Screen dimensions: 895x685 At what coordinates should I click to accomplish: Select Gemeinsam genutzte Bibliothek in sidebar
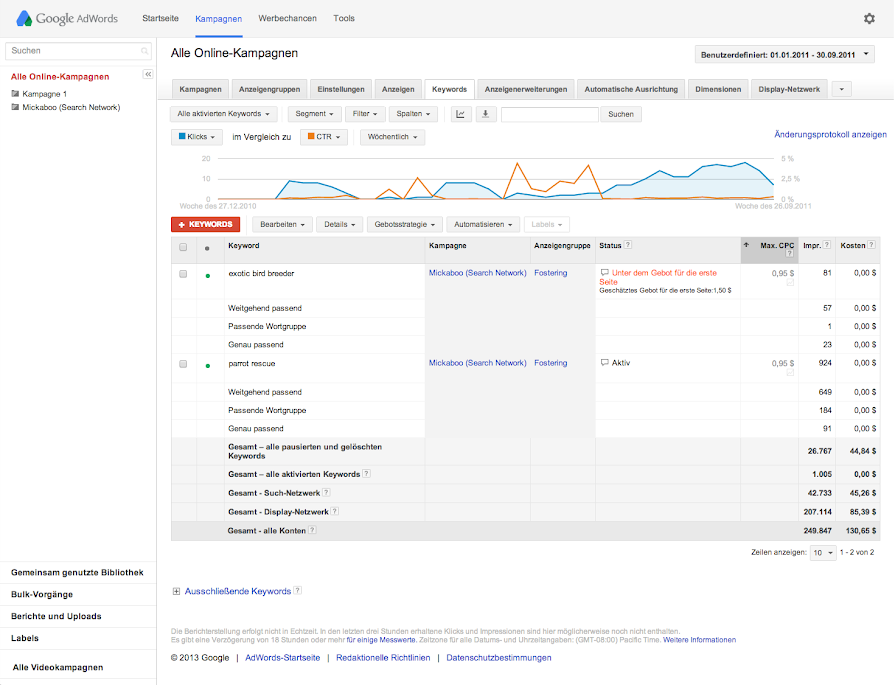tap(78, 573)
